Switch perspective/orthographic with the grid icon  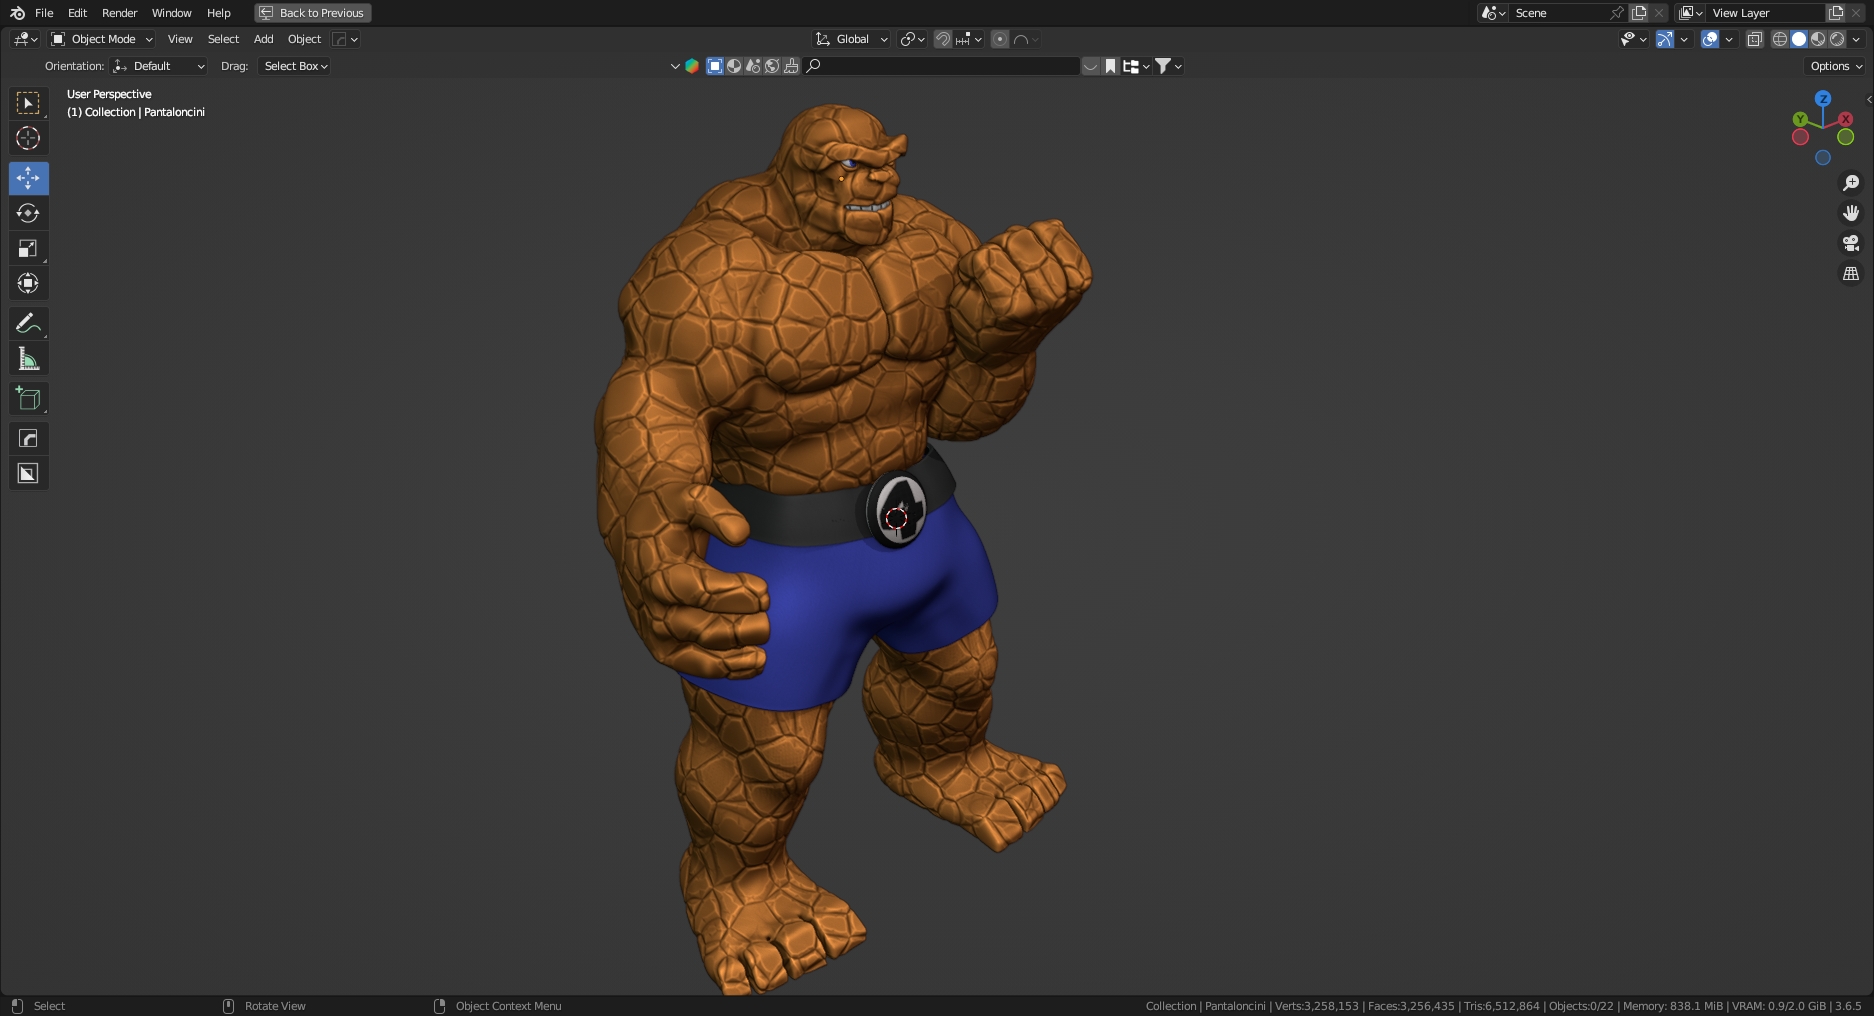click(x=1851, y=273)
